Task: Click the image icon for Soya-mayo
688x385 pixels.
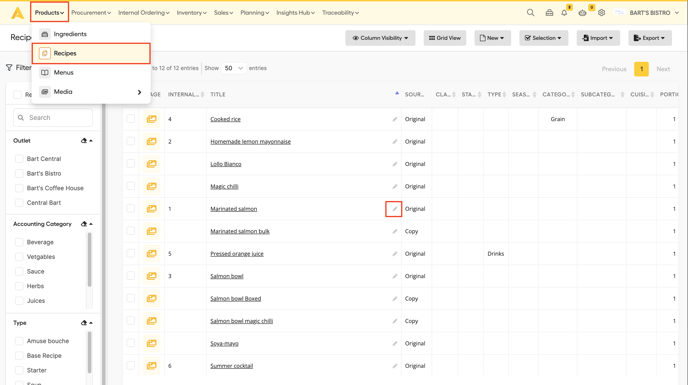Action: click(x=151, y=343)
